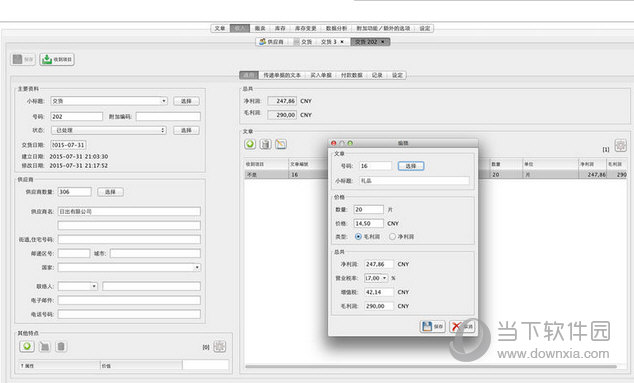The image size is (634, 383).
Task: Click the dialog 小标题 field with 礼品
Action: click(x=414, y=181)
